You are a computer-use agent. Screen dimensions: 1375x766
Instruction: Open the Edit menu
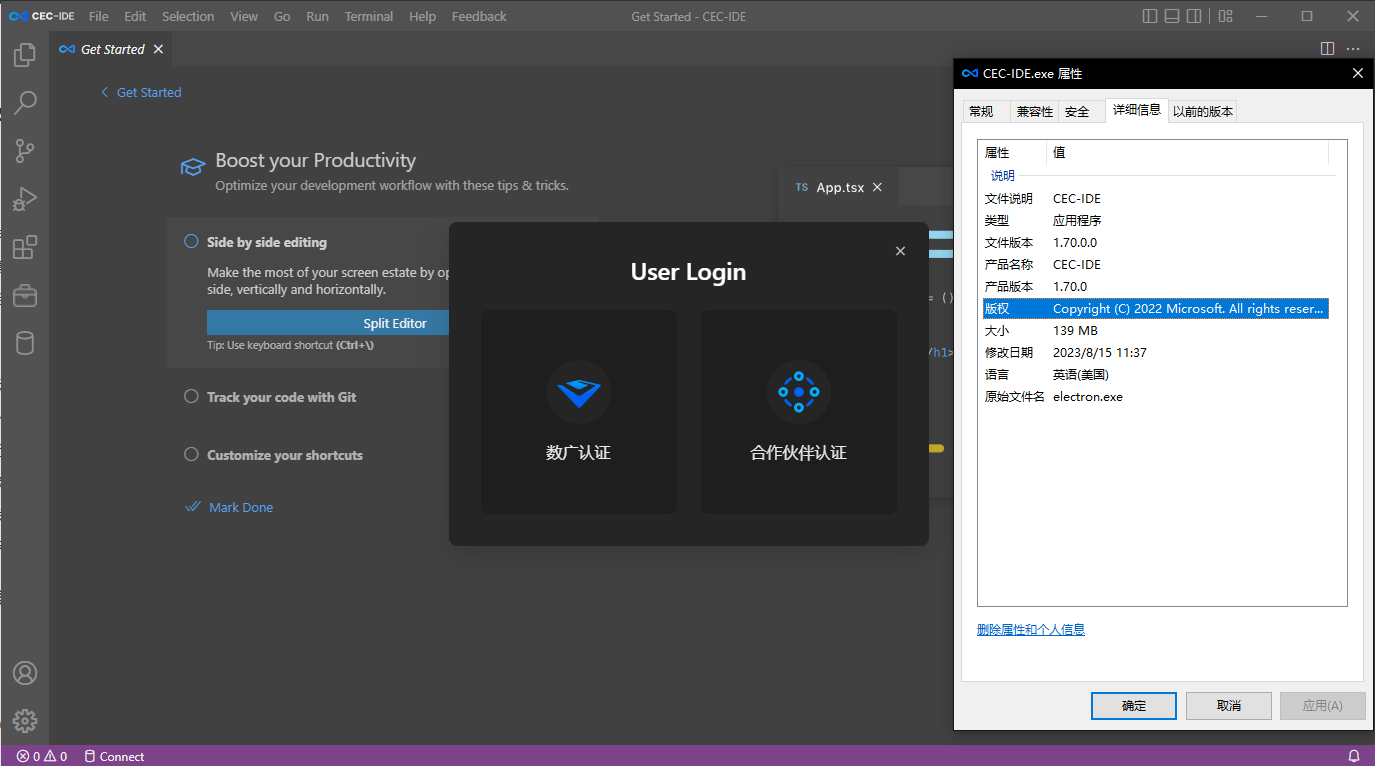tap(135, 16)
